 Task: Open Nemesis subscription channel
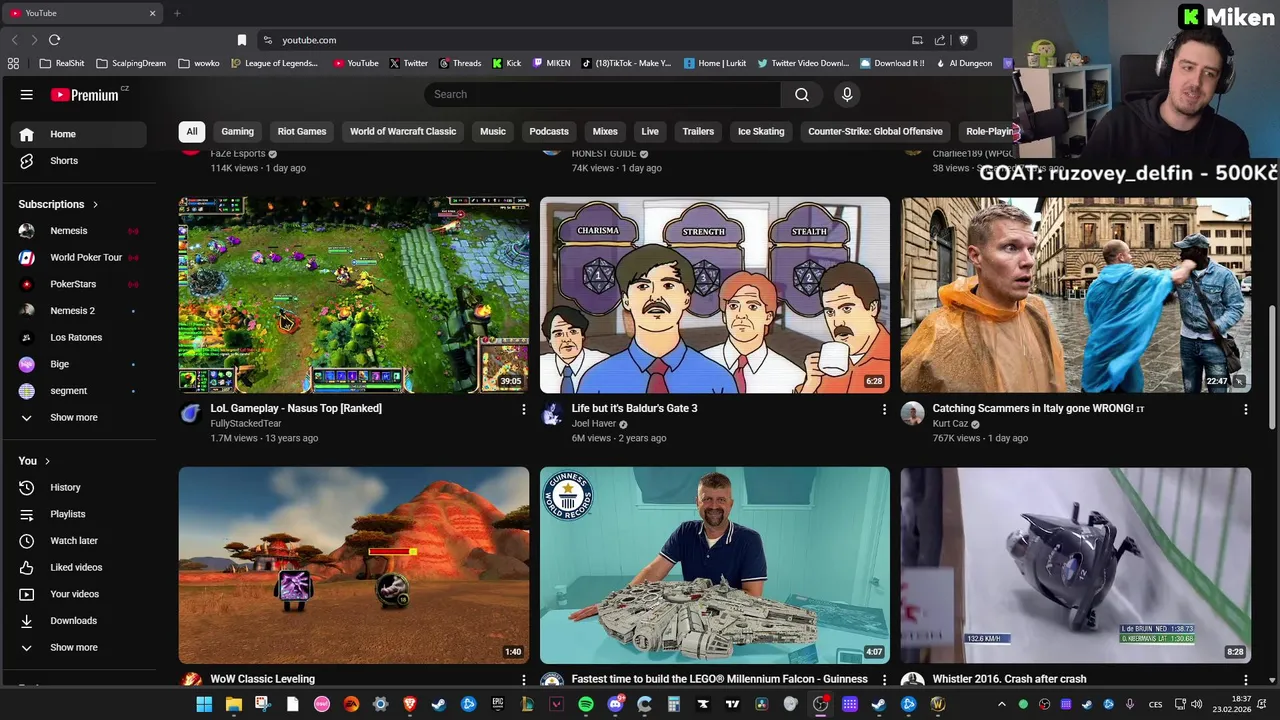point(78,231)
